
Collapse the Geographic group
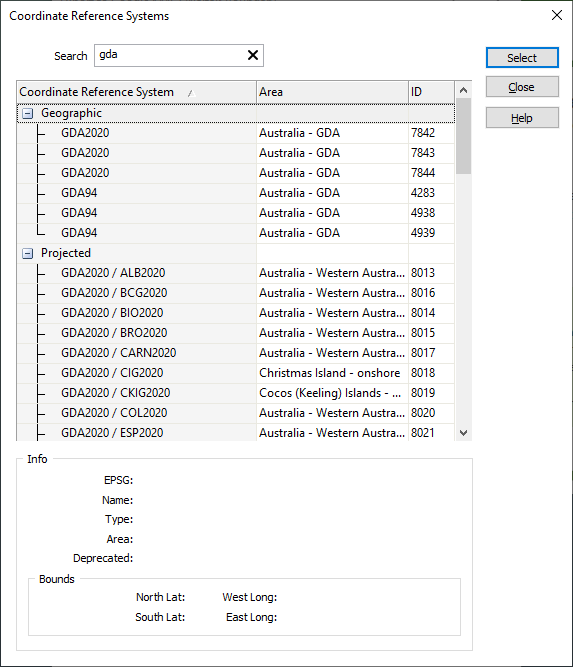tap(28, 114)
